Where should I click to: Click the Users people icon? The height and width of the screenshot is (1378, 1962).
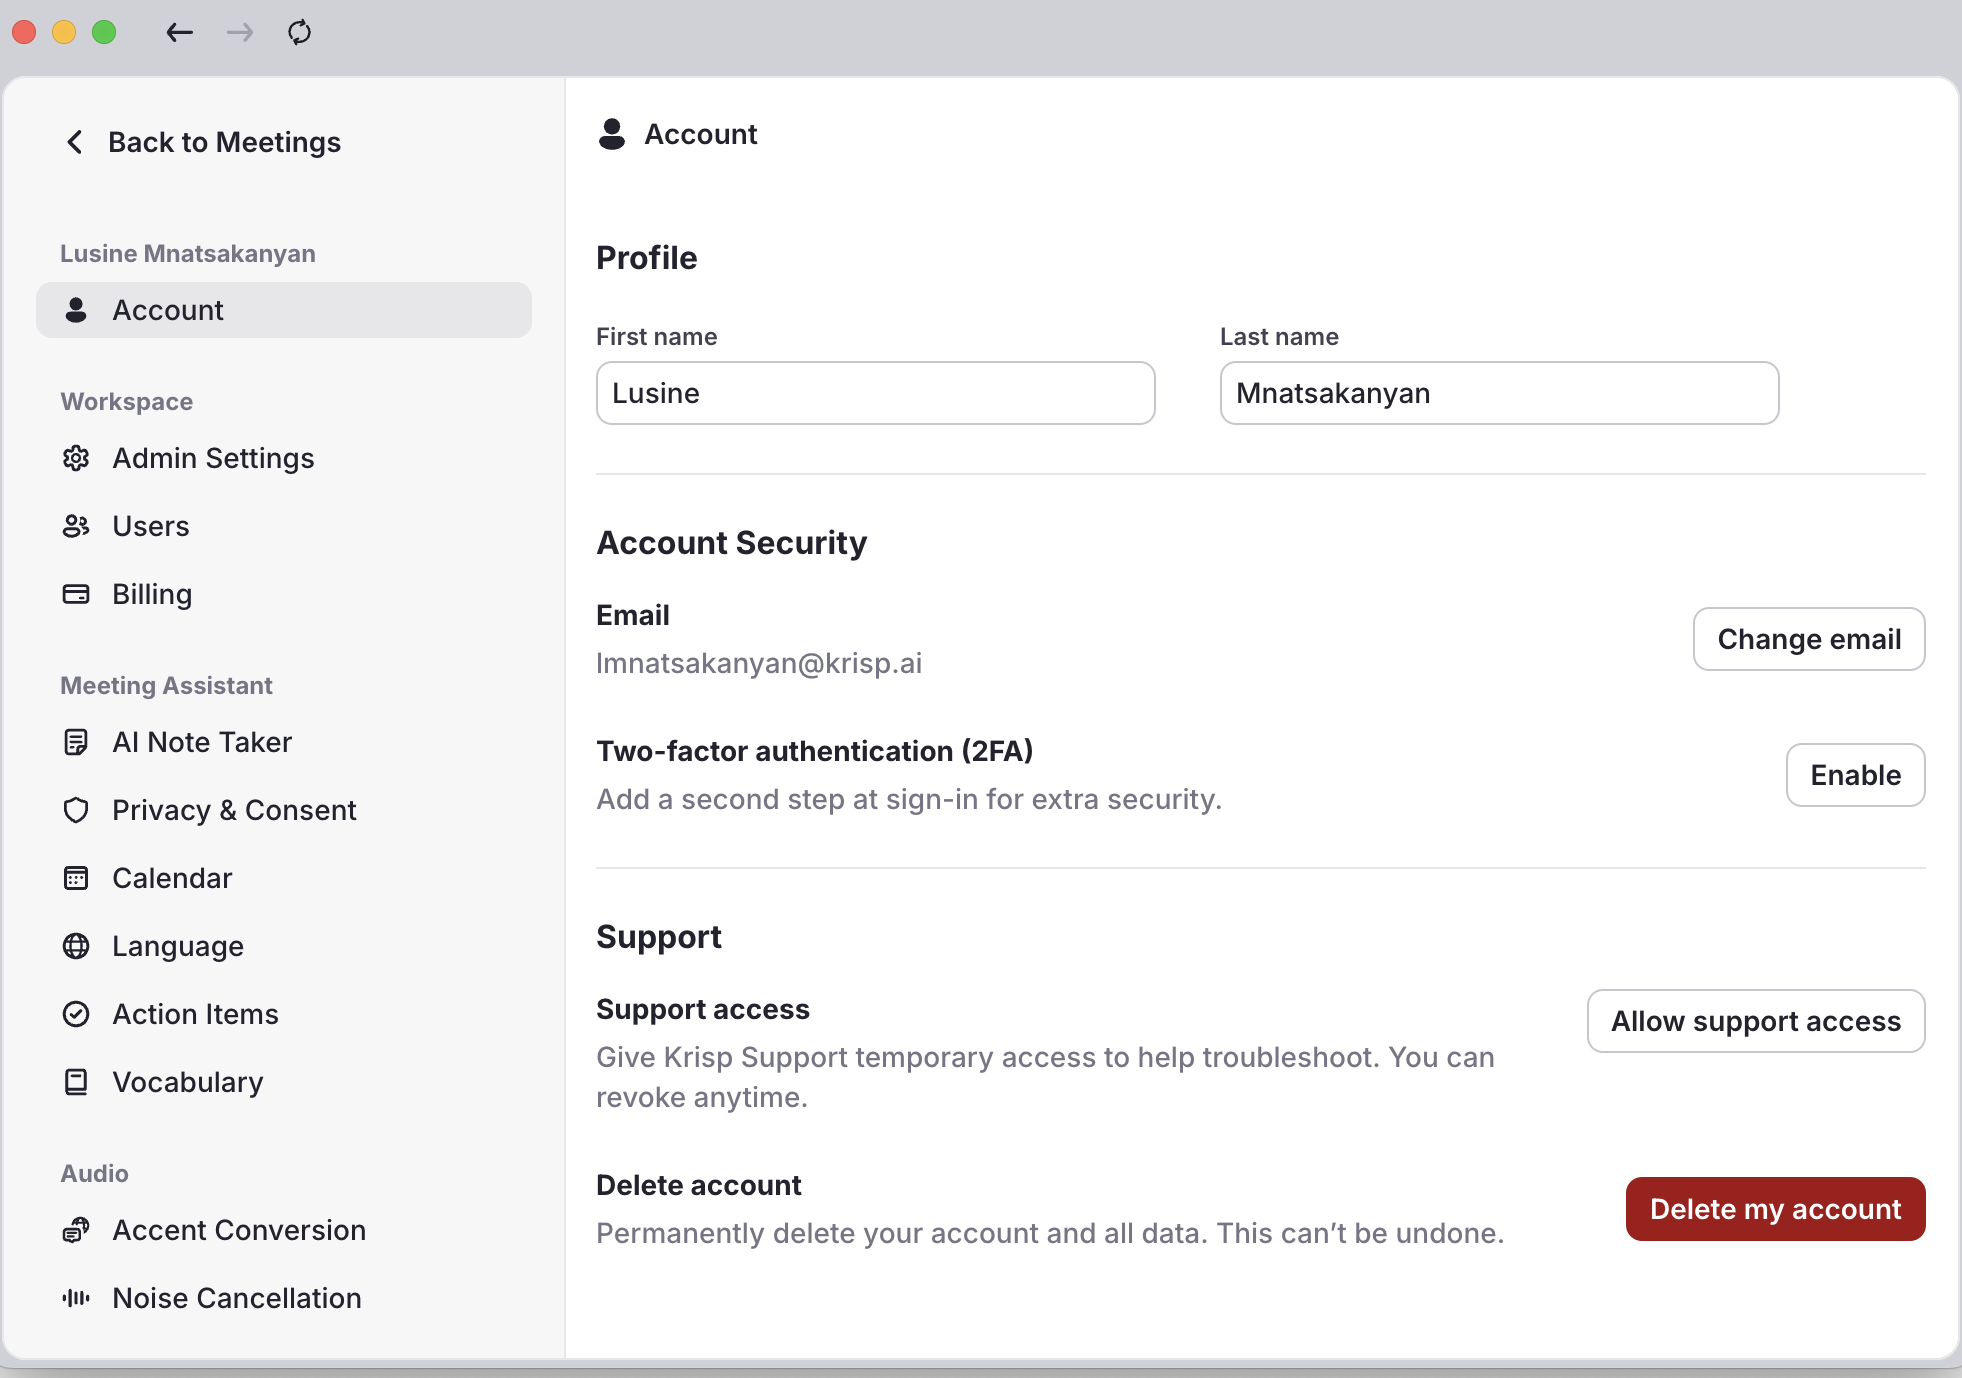(x=76, y=526)
